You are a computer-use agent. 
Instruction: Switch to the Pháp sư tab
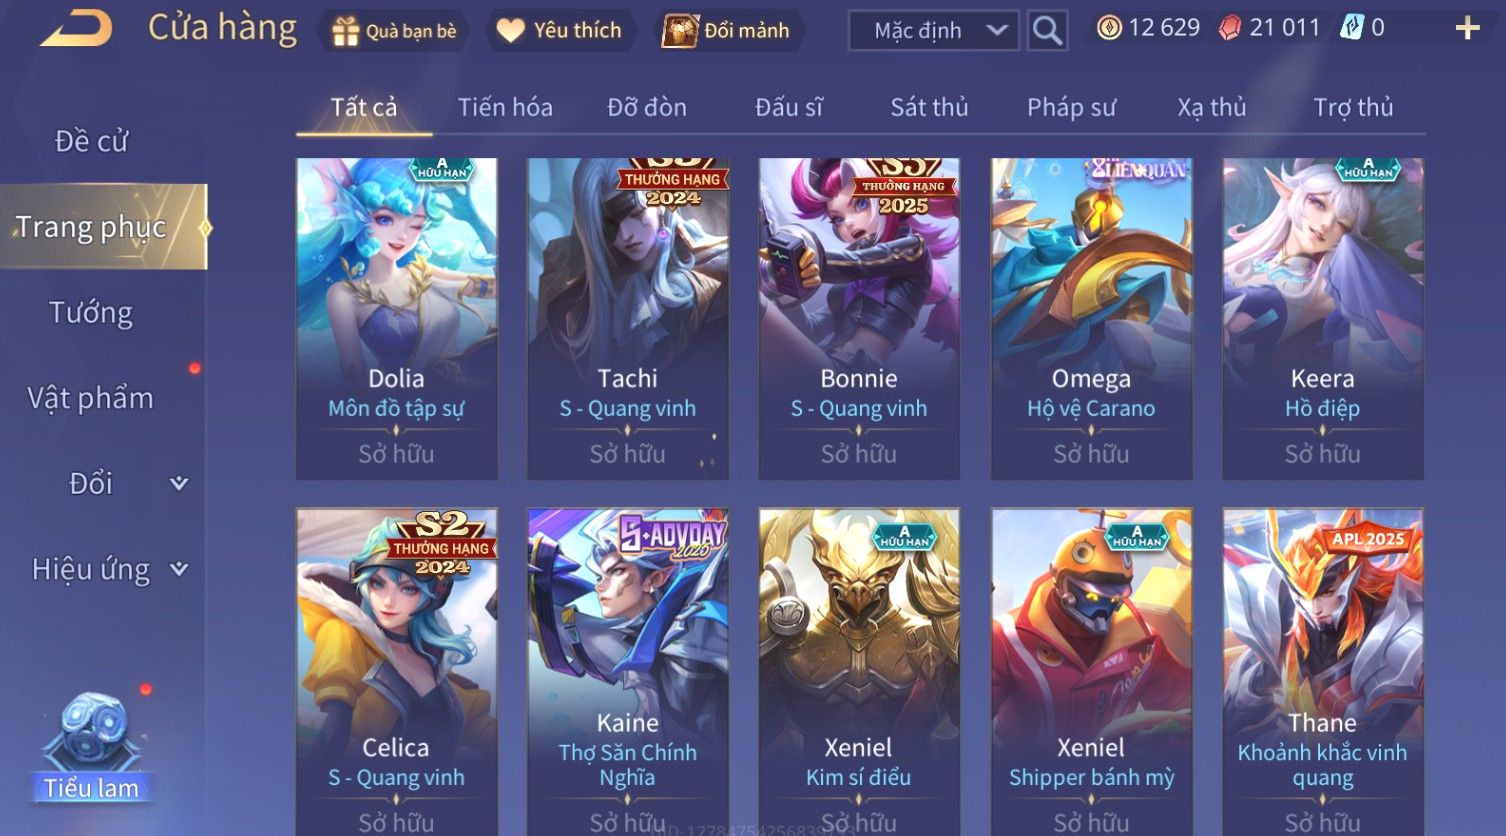click(1071, 107)
